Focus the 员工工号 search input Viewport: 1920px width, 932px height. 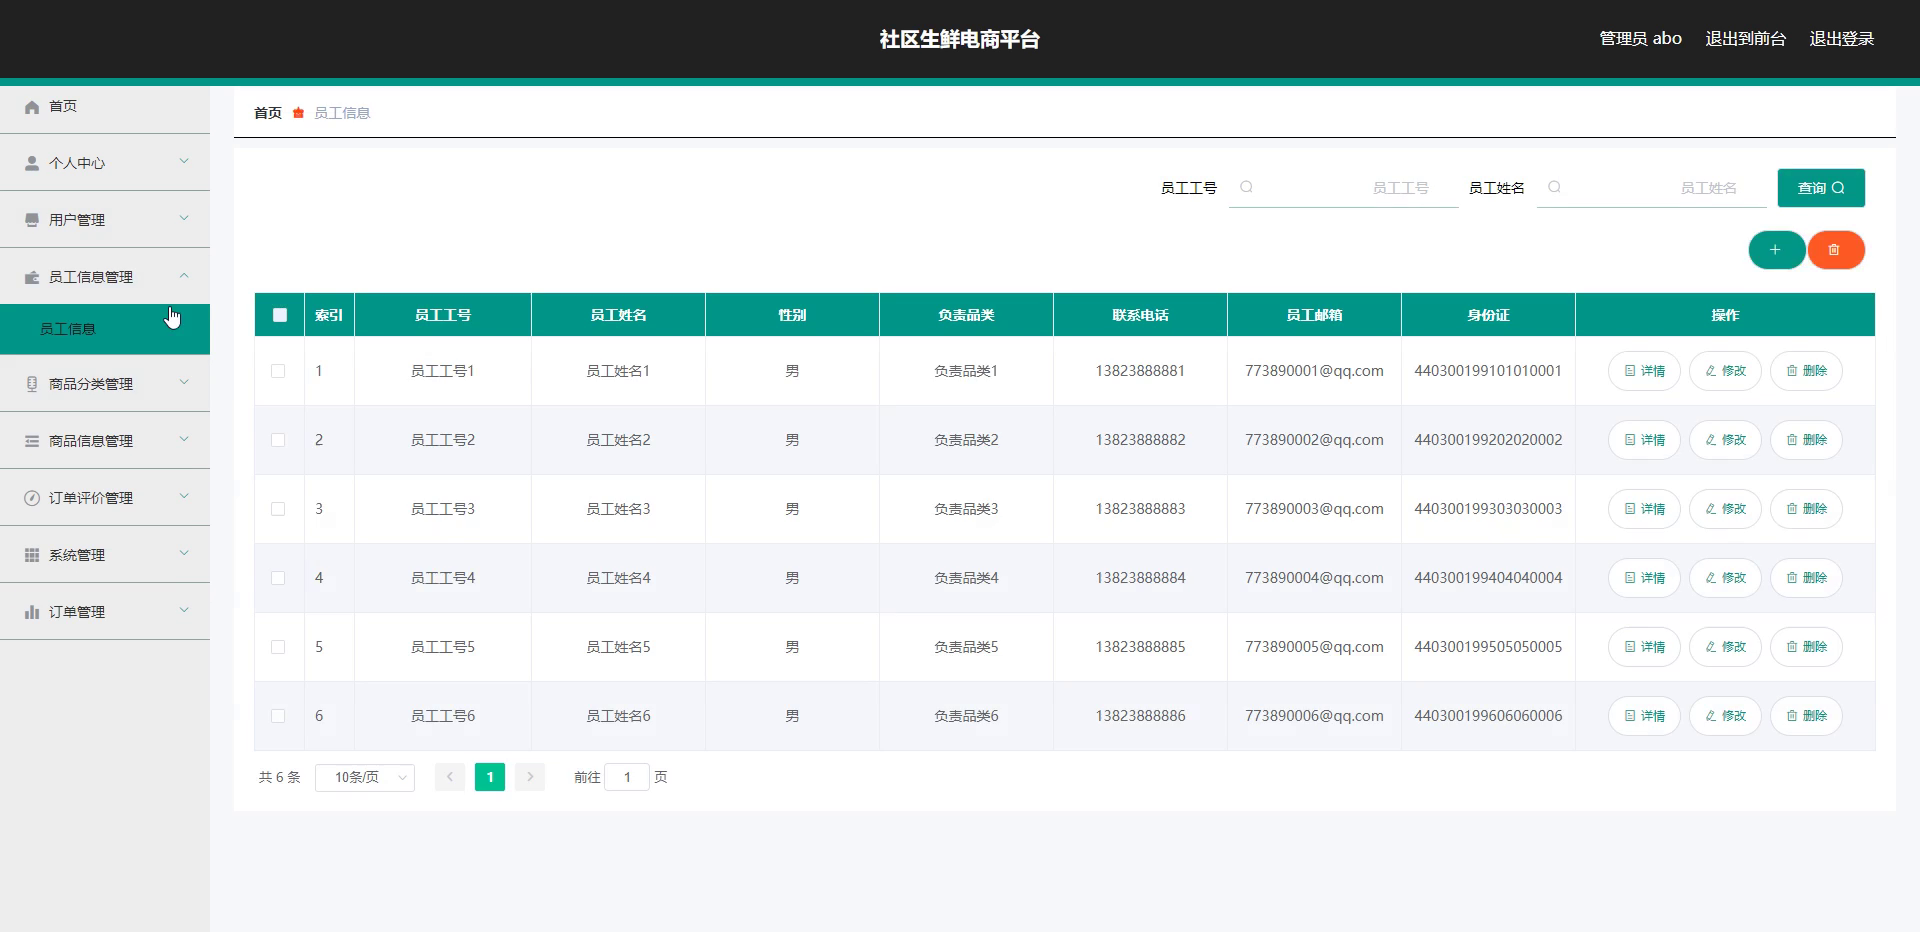(x=1344, y=188)
